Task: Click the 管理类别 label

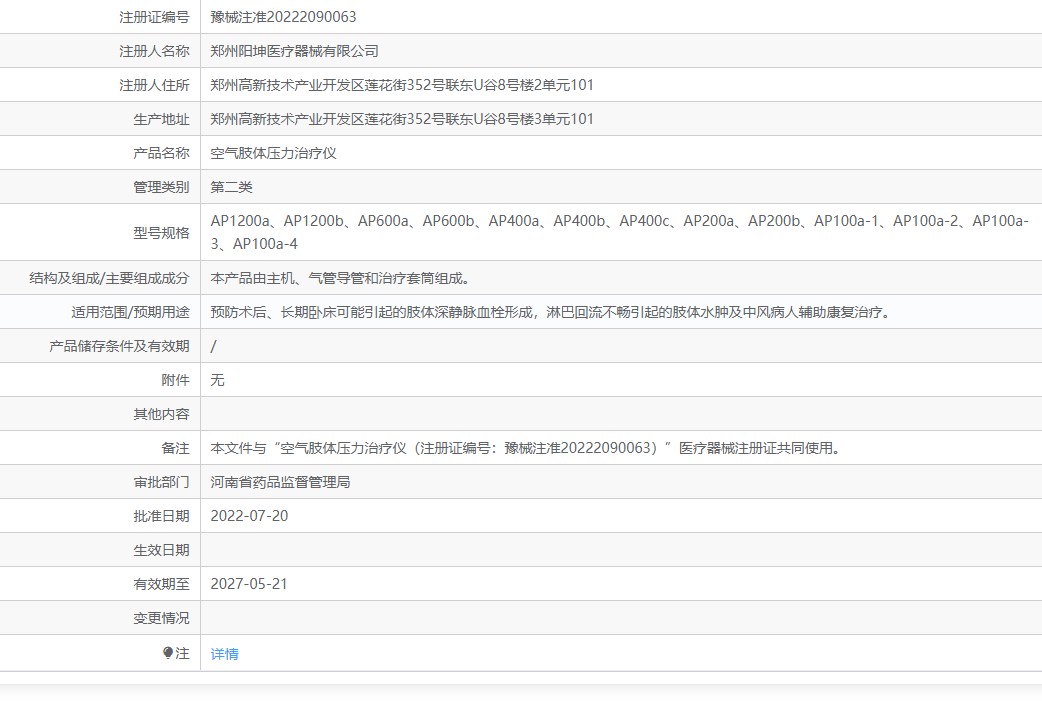Action: pos(161,187)
